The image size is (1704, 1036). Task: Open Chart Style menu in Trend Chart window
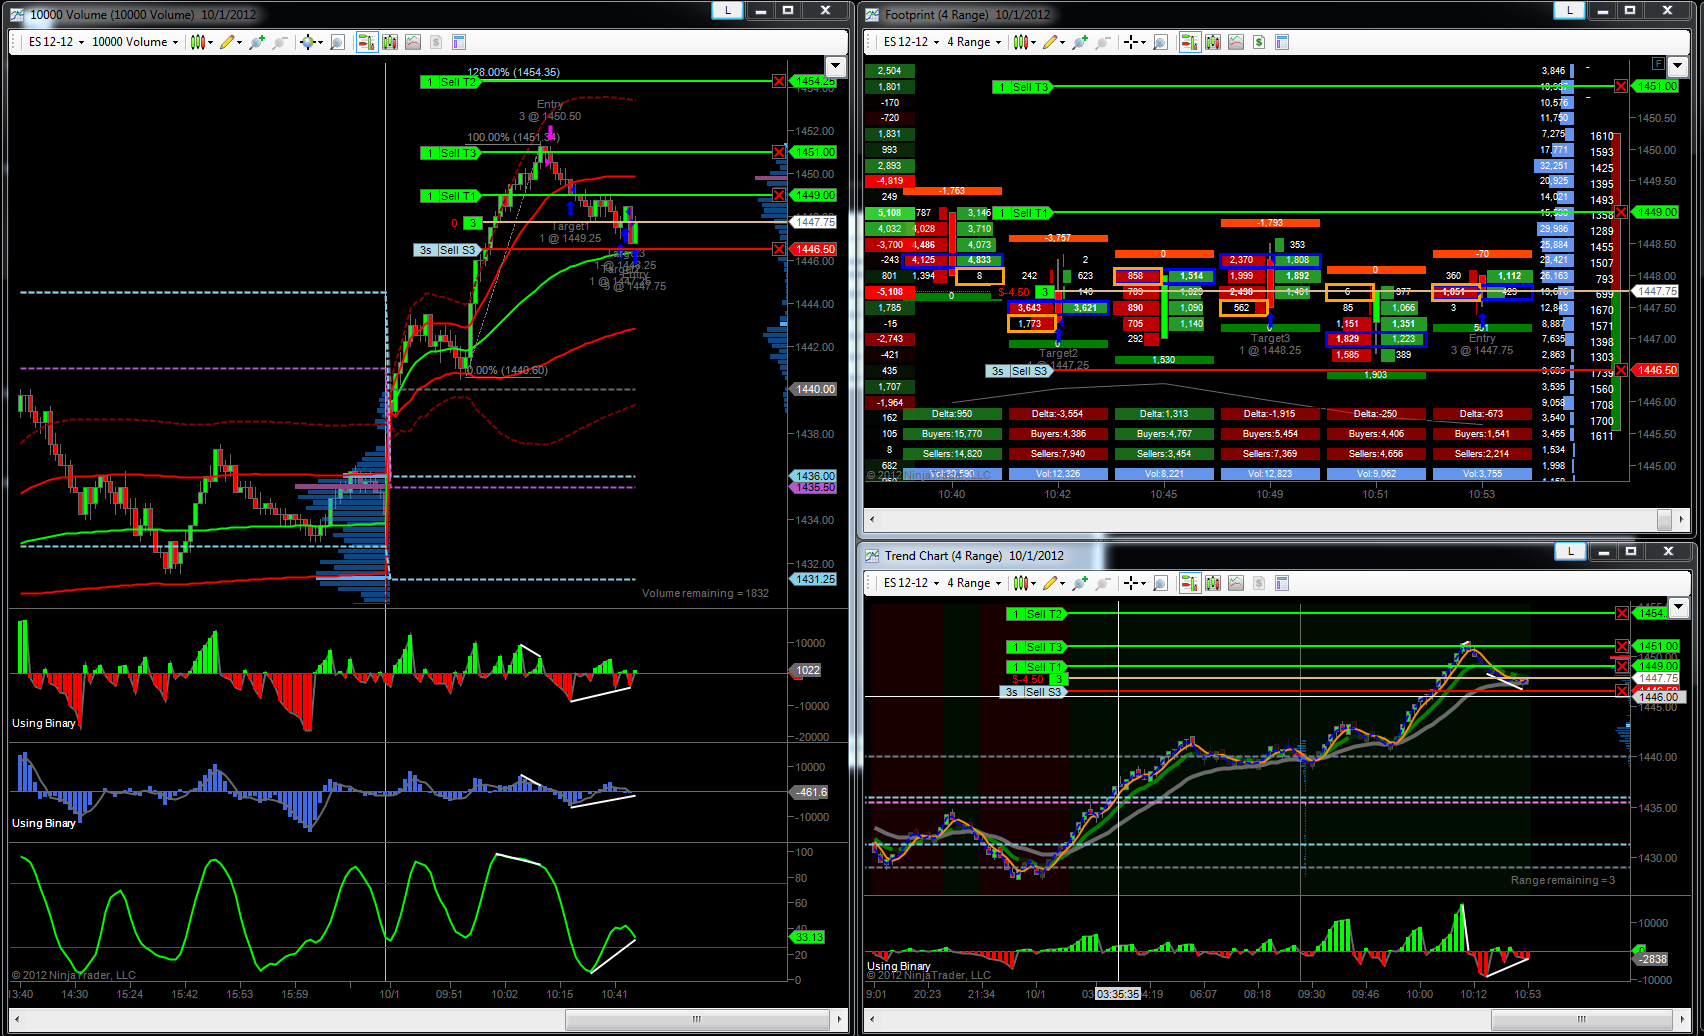coord(1024,583)
